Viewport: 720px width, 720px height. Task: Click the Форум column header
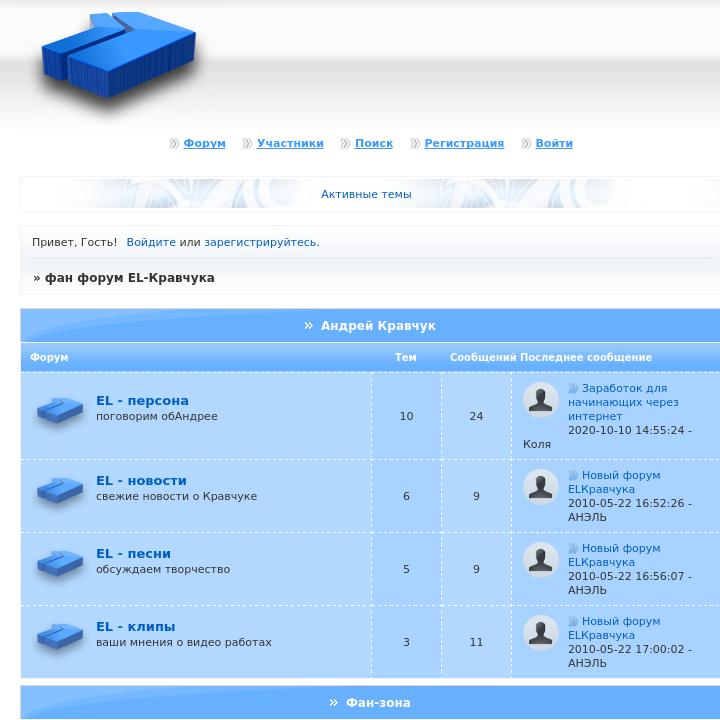(49, 357)
